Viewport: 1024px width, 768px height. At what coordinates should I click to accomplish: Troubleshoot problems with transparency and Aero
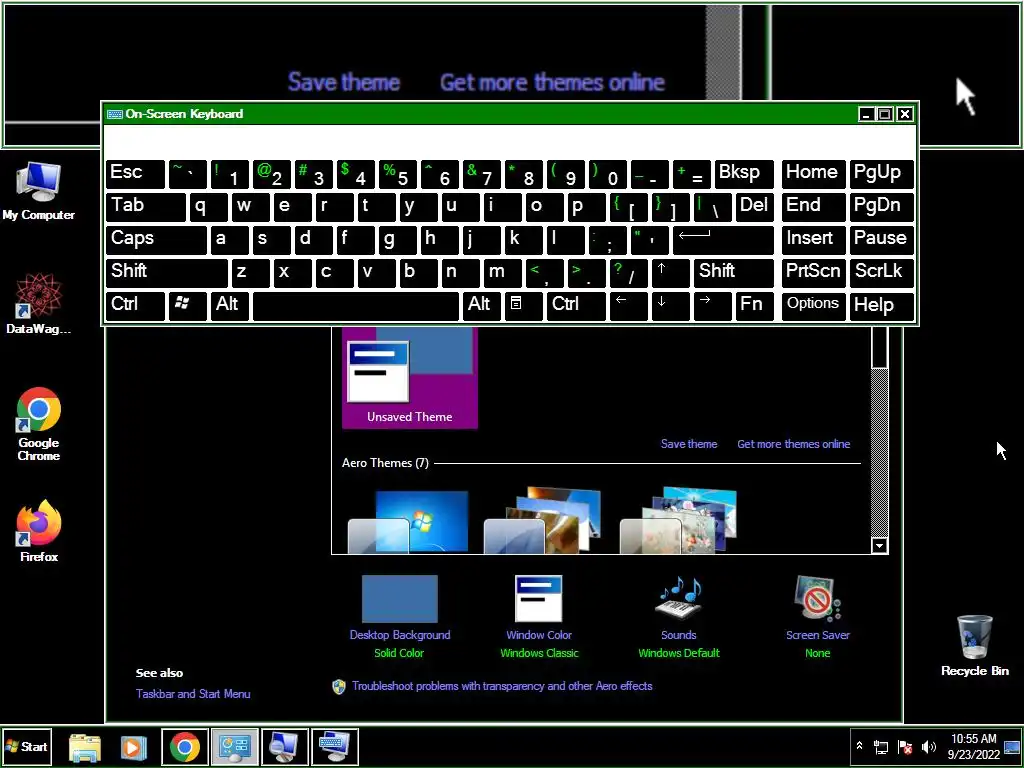click(x=502, y=686)
